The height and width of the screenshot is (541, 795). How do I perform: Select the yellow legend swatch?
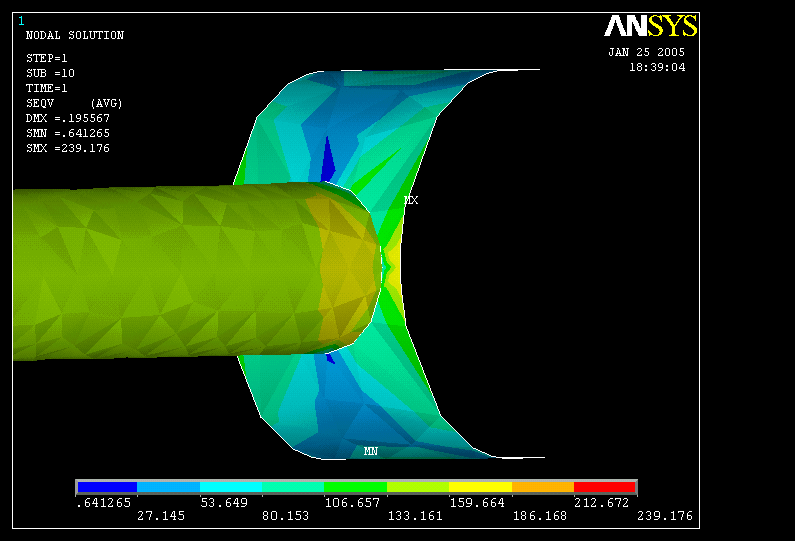[480, 487]
